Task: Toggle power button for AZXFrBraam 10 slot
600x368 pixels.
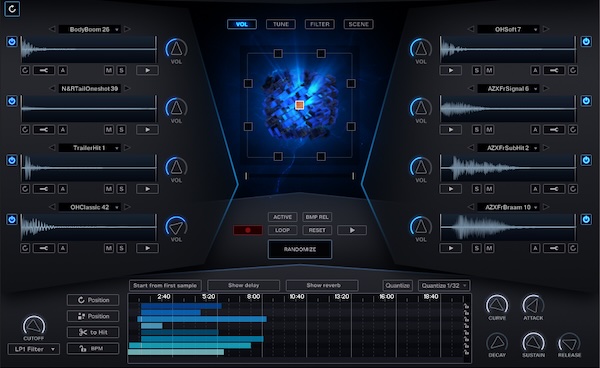Action: click(x=586, y=219)
